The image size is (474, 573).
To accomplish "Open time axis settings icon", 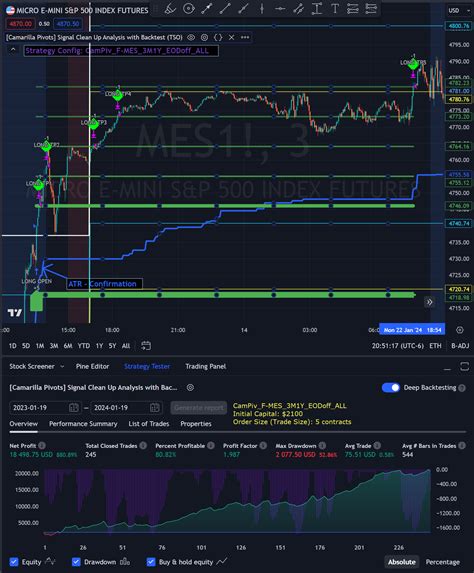I will click(x=460, y=330).
